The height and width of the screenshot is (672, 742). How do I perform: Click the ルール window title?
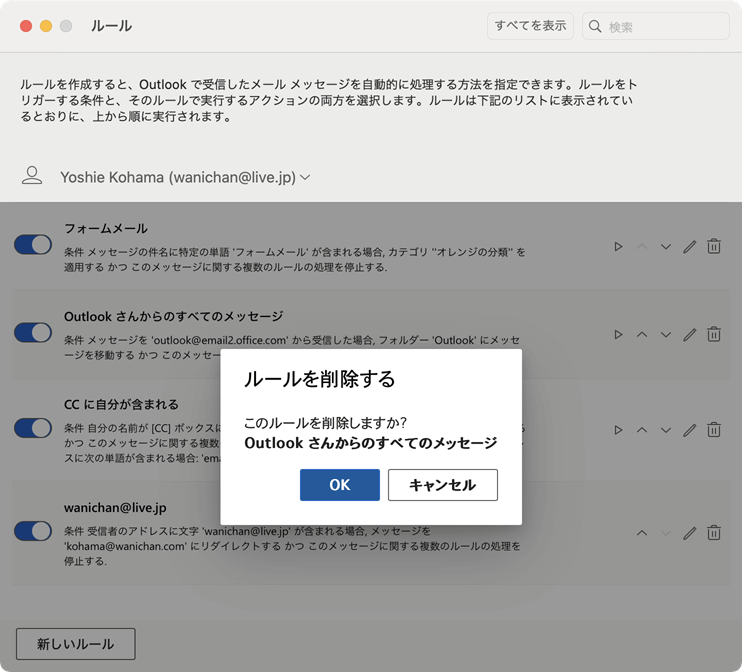pos(111,26)
